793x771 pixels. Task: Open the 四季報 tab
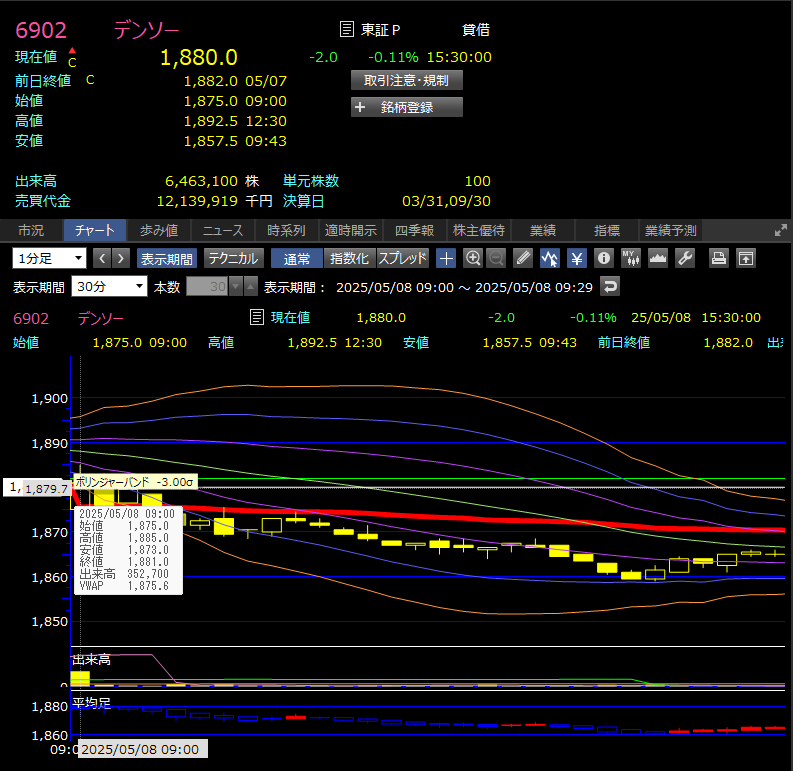click(x=415, y=230)
